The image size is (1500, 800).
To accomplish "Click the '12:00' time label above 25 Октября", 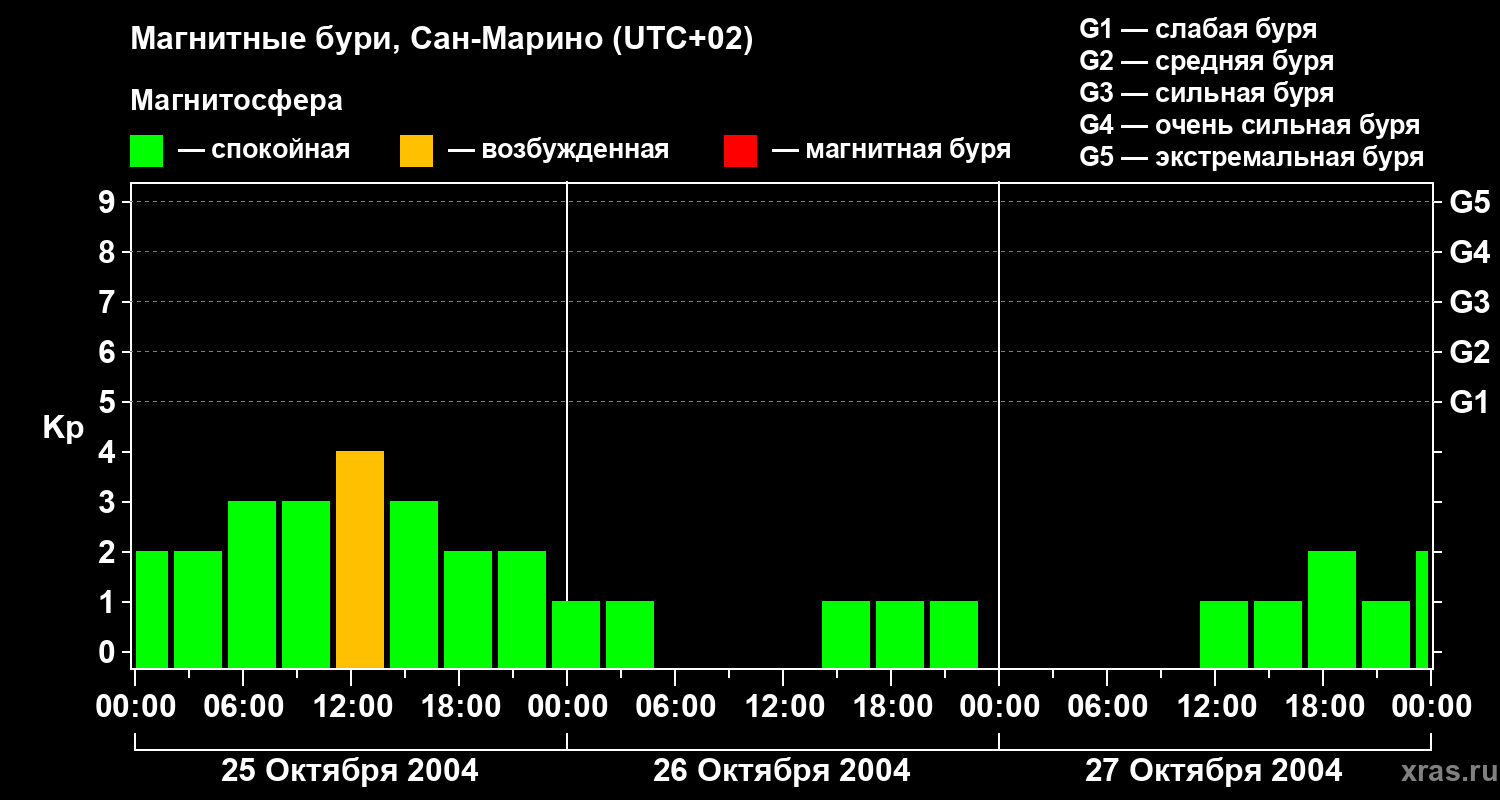I will tap(351, 706).
